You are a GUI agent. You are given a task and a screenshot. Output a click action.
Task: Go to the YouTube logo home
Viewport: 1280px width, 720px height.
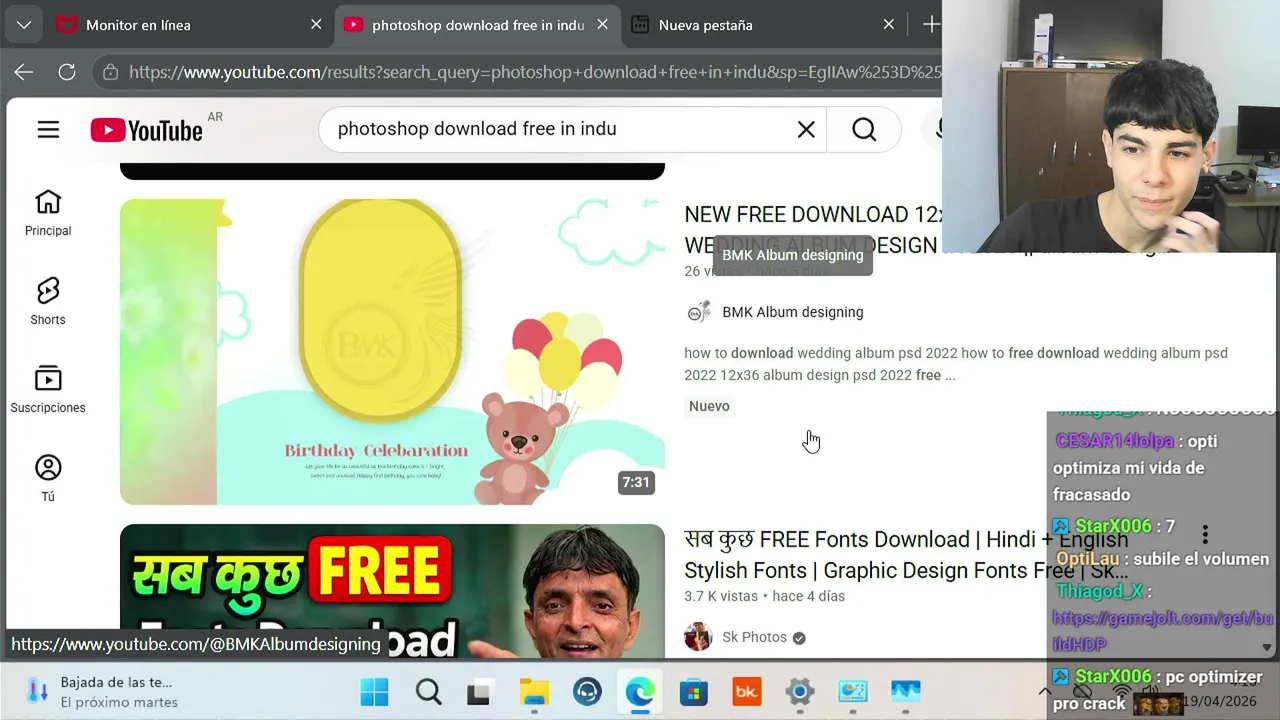point(146,130)
